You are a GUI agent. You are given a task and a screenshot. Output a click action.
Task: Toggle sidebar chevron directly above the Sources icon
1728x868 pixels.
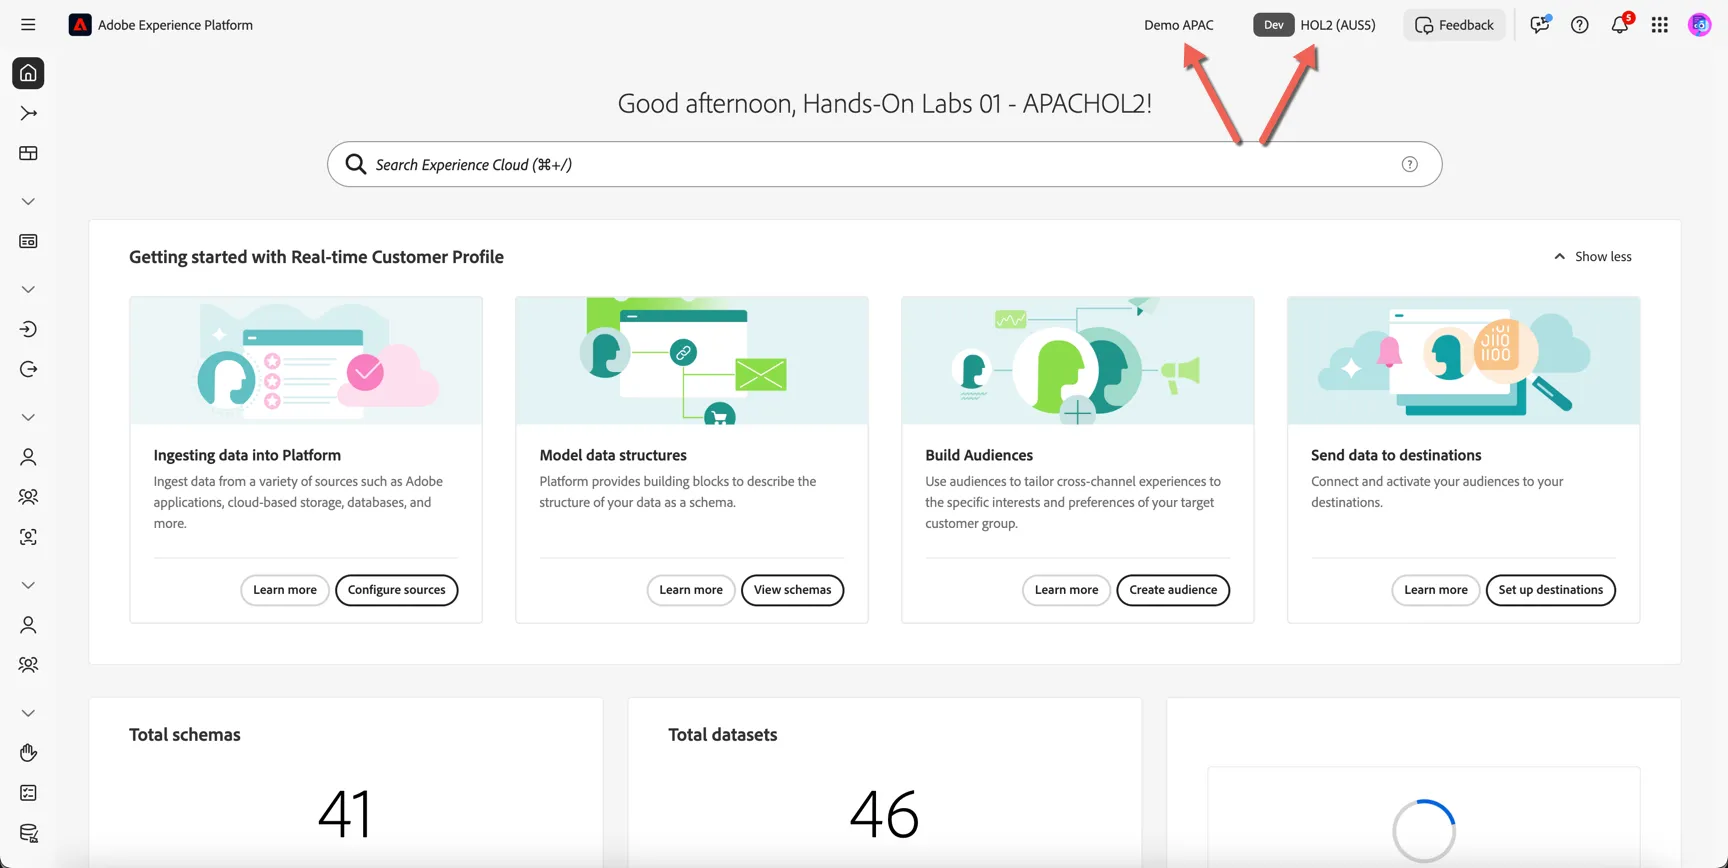point(28,289)
